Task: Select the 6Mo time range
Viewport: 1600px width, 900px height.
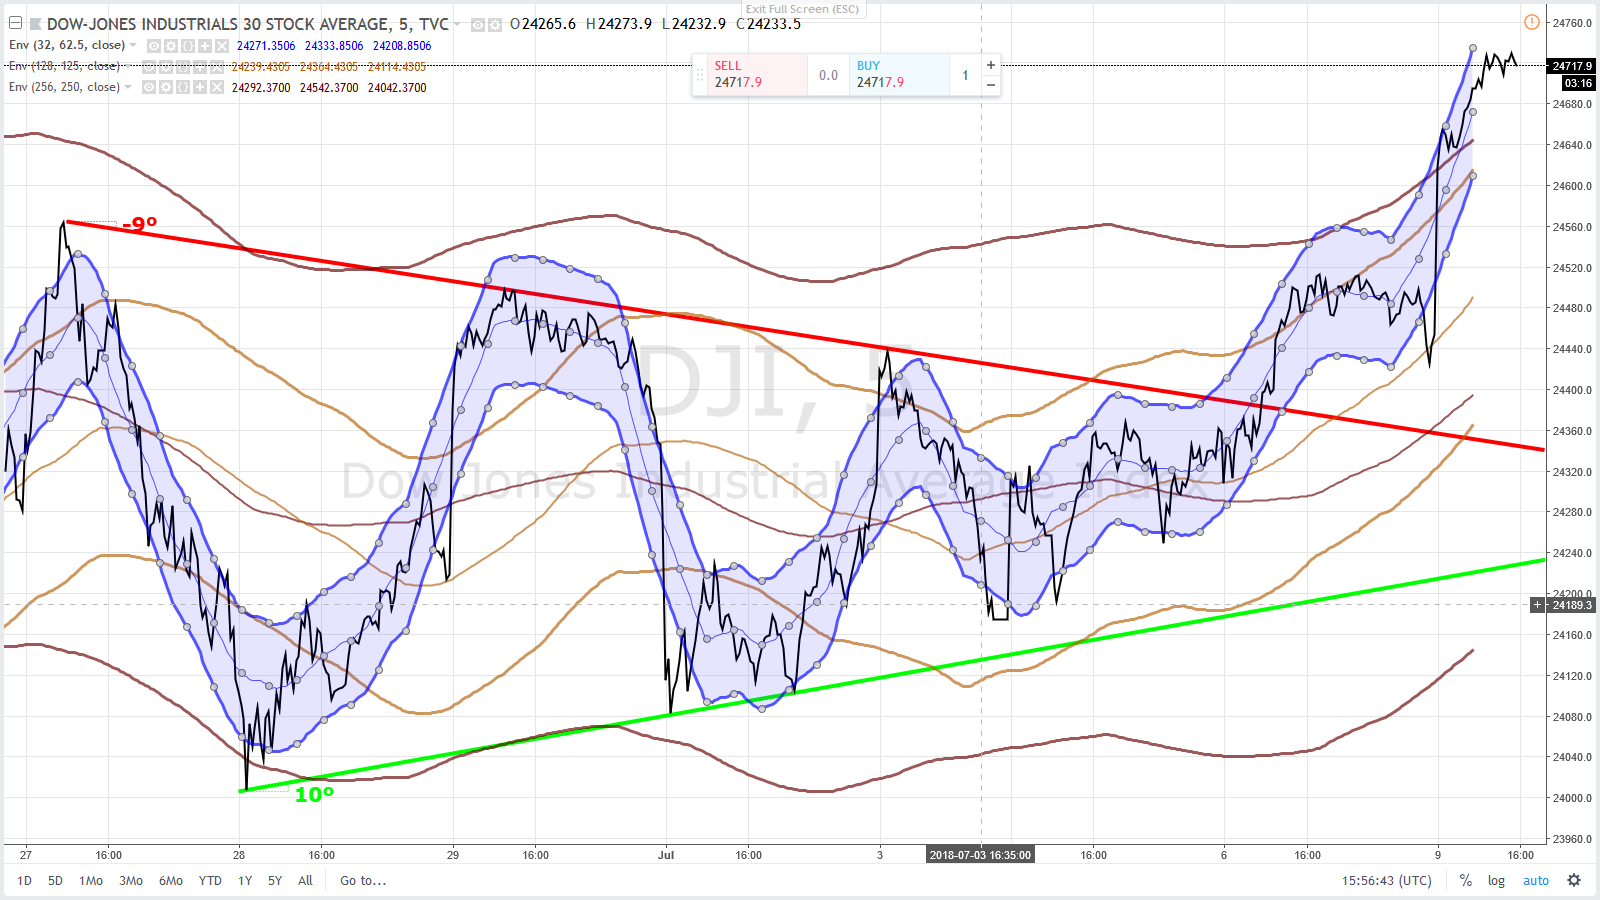Action: point(171,881)
